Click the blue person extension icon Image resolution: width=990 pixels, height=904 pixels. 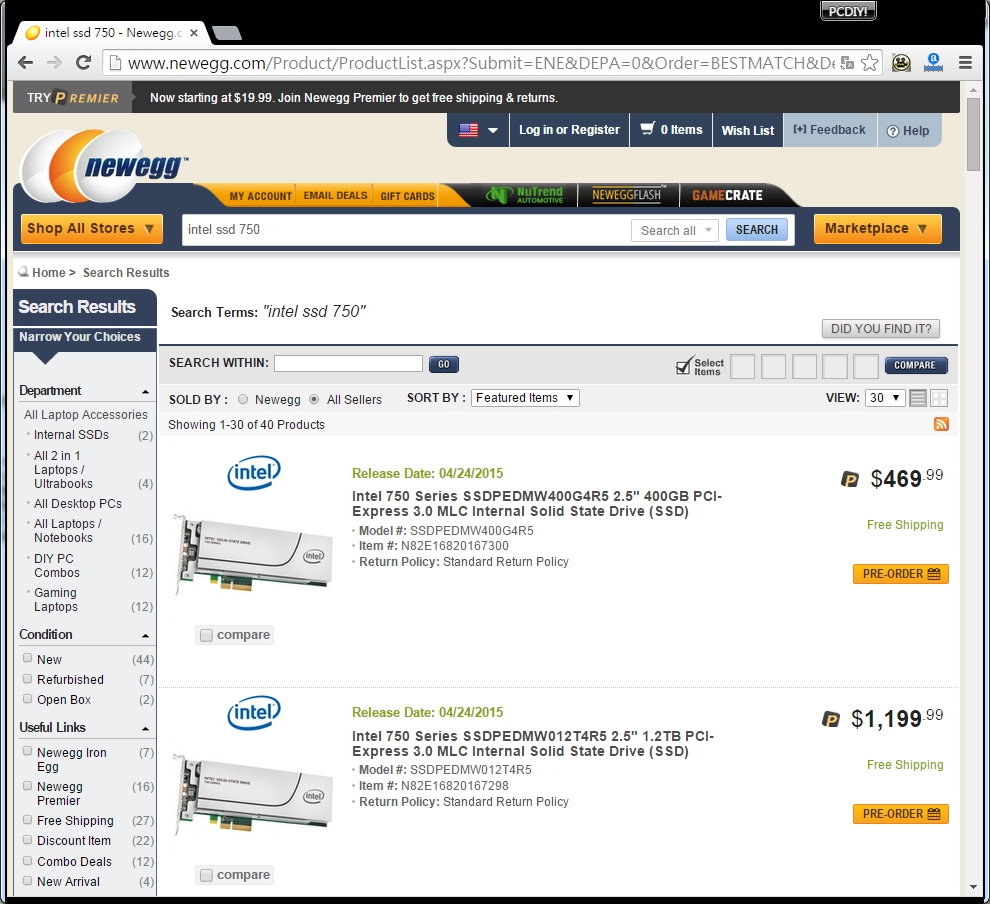click(933, 62)
